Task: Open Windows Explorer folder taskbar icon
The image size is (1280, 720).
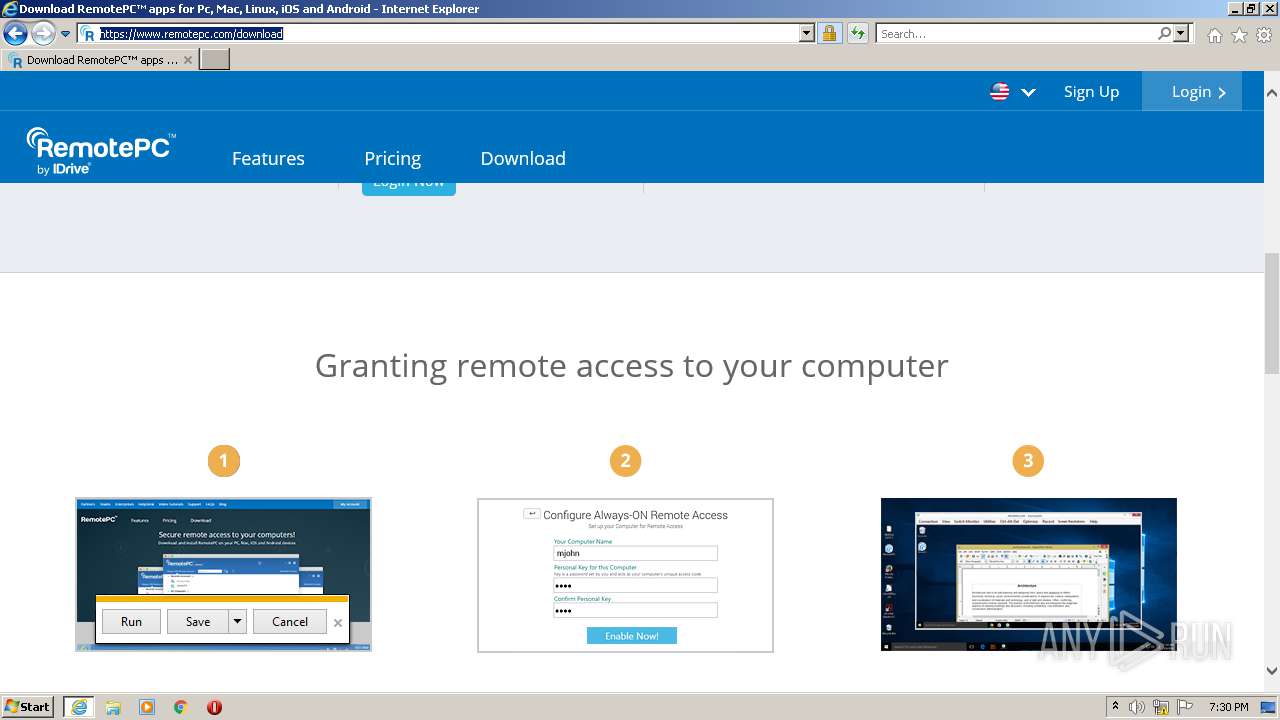Action: tap(113, 707)
